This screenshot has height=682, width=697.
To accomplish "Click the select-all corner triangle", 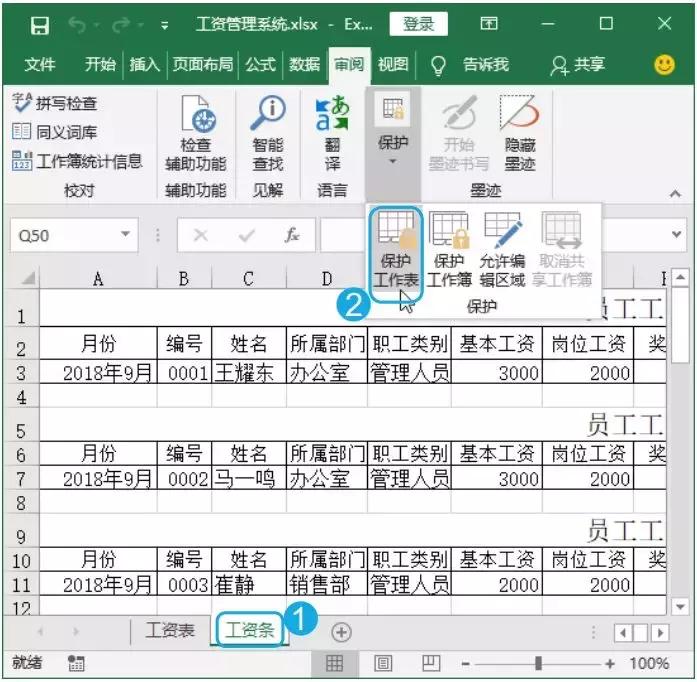I will pos(27,278).
